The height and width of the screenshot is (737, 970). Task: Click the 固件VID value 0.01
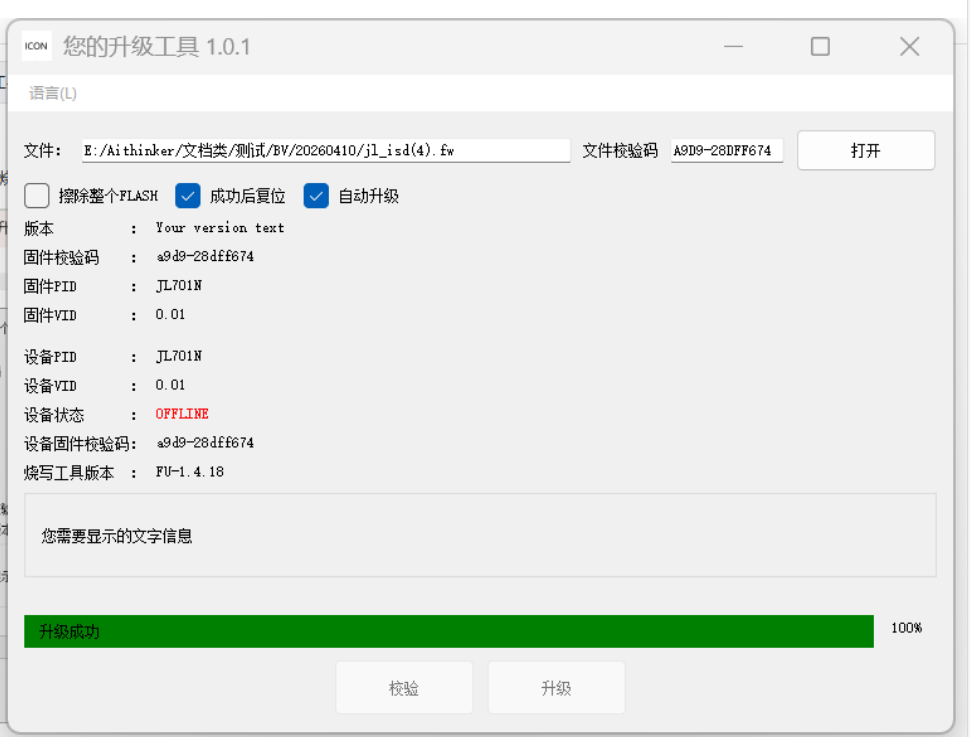(170, 314)
